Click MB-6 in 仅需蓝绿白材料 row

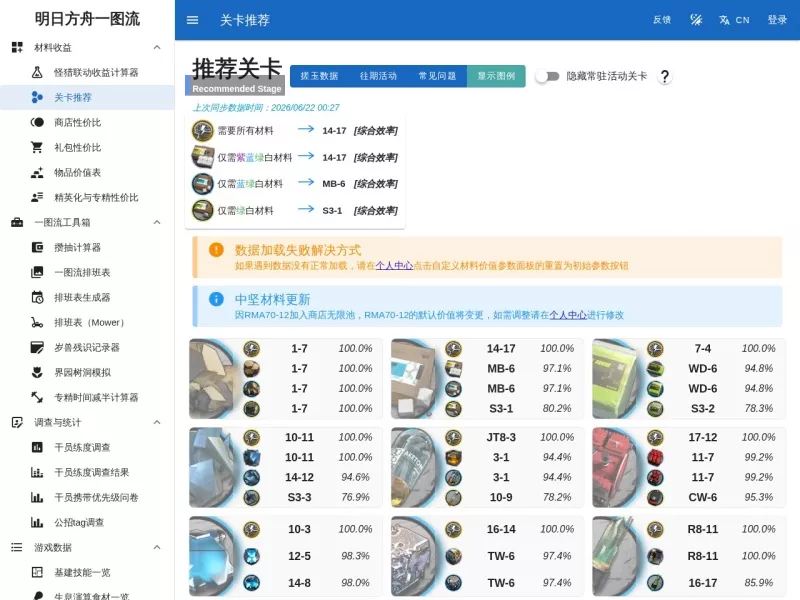(x=334, y=184)
